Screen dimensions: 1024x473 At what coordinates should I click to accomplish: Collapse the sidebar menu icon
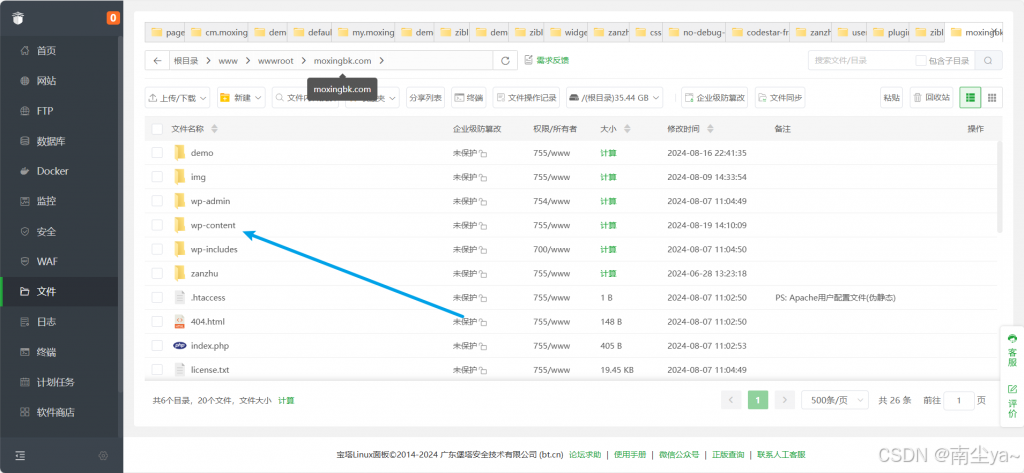click(x=20, y=456)
